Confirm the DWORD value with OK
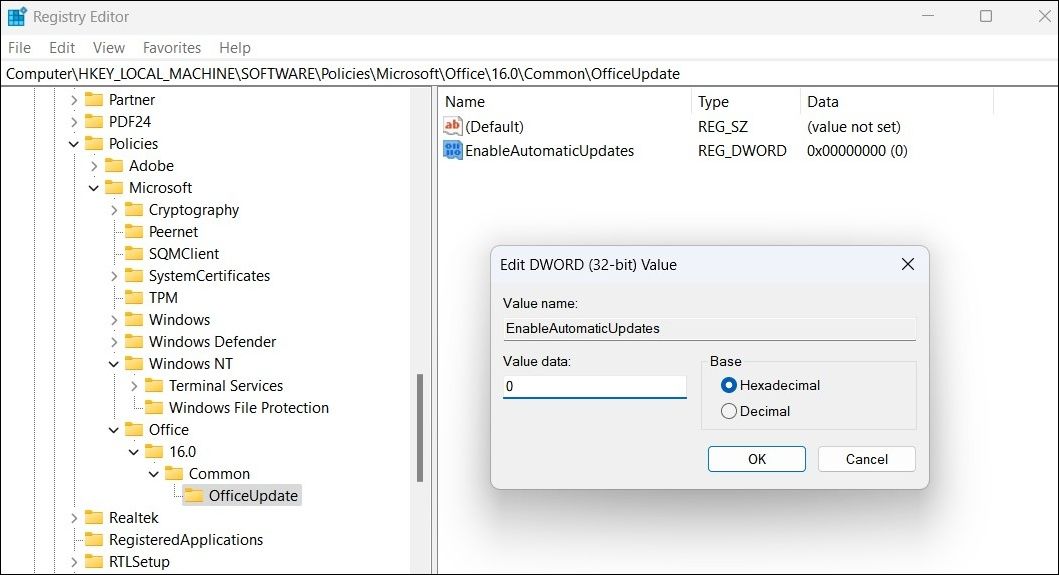 [756, 459]
